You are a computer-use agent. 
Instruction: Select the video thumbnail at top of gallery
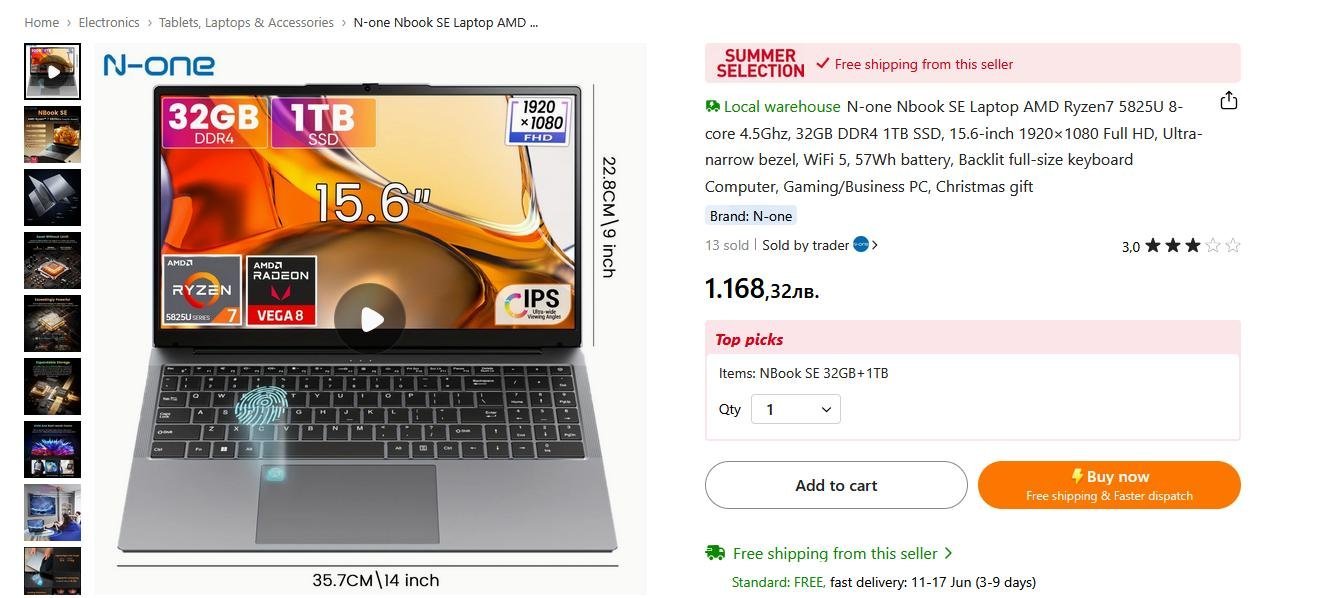(x=52, y=71)
